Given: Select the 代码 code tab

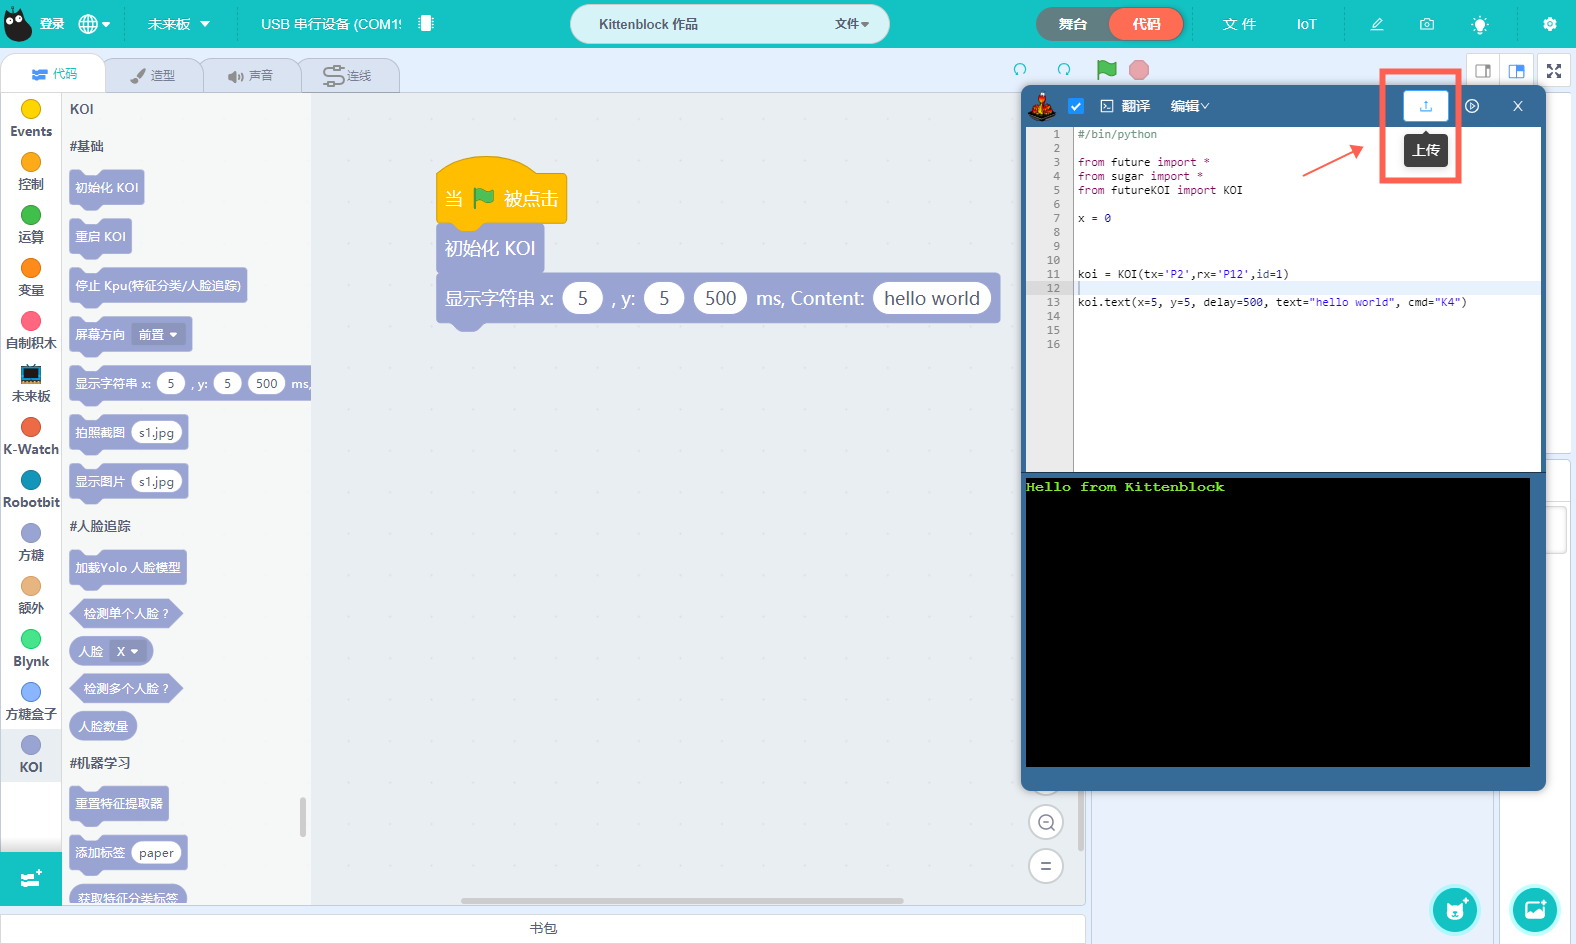Looking at the screenshot, I should [x=54, y=74].
